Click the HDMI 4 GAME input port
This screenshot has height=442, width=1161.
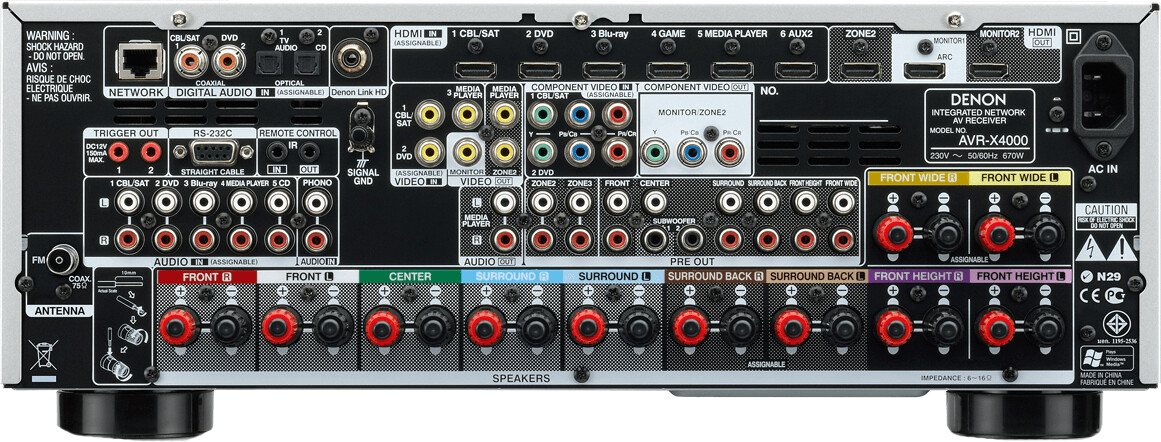(x=668, y=70)
